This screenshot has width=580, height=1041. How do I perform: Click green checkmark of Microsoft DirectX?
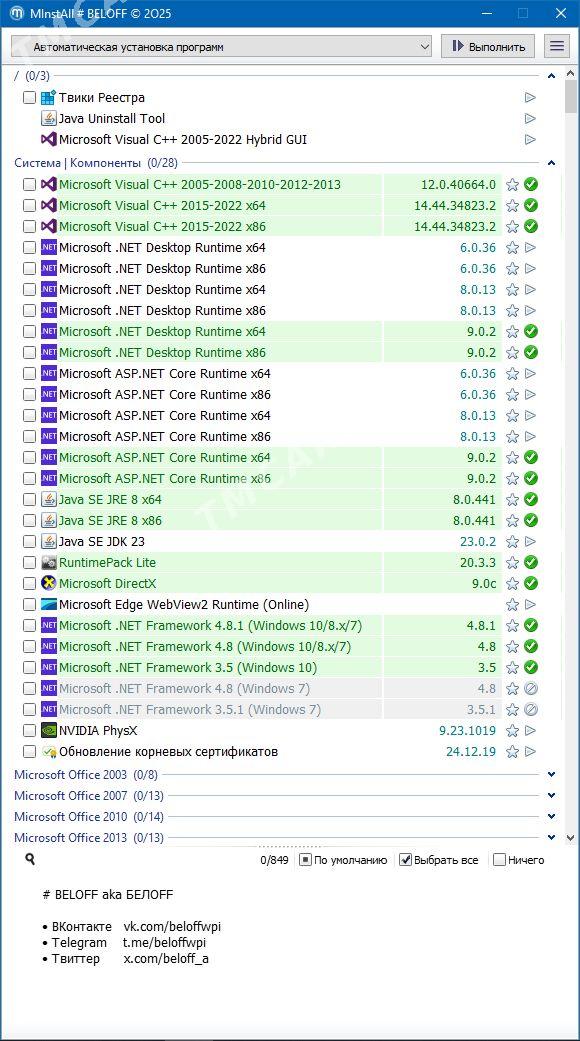[x=530, y=584]
